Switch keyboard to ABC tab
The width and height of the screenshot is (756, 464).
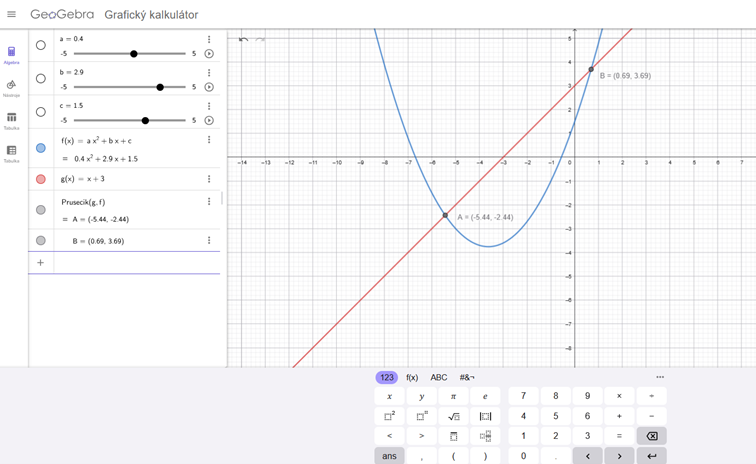pyautogui.click(x=439, y=378)
